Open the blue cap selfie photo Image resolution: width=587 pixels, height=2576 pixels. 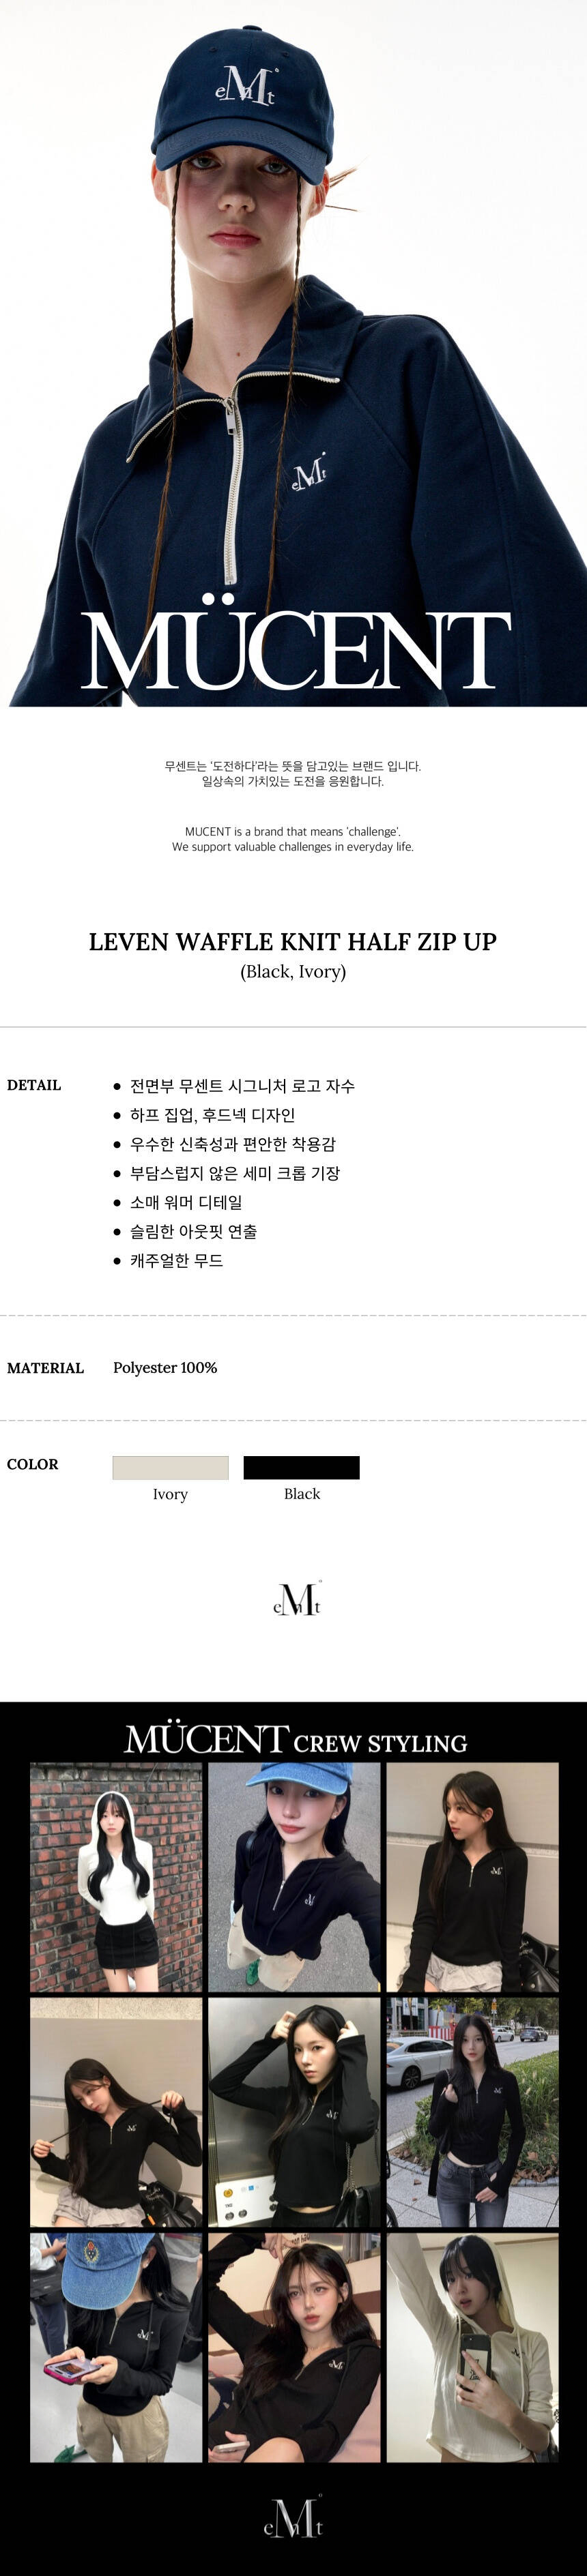coord(294,1877)
